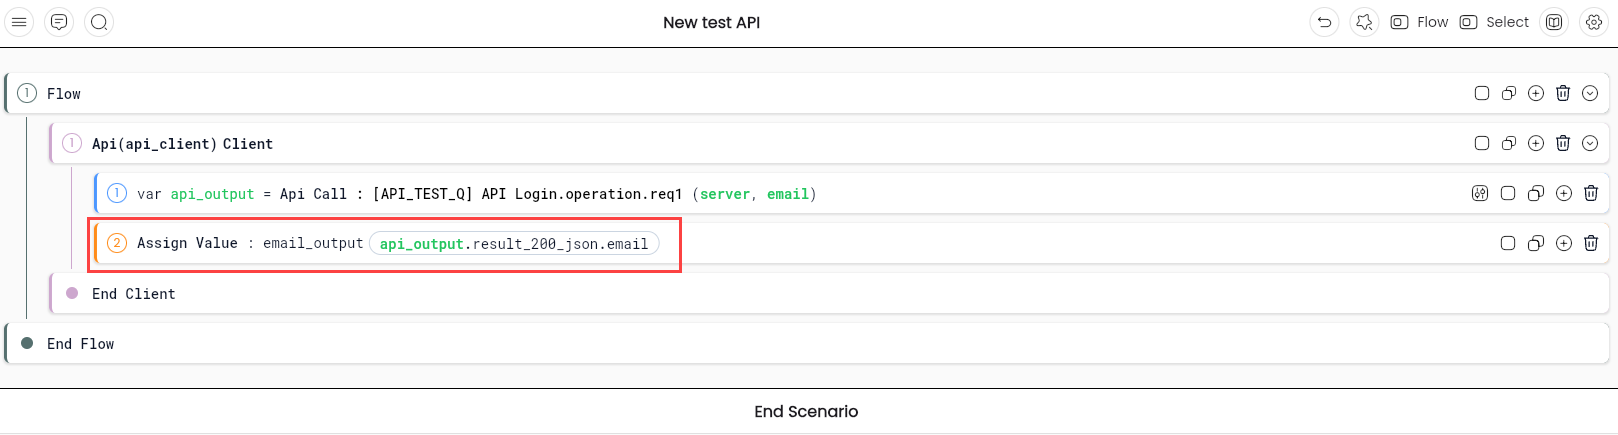Click the email_output variable text
1618x435 pixels.
click(x=313, y=243)
